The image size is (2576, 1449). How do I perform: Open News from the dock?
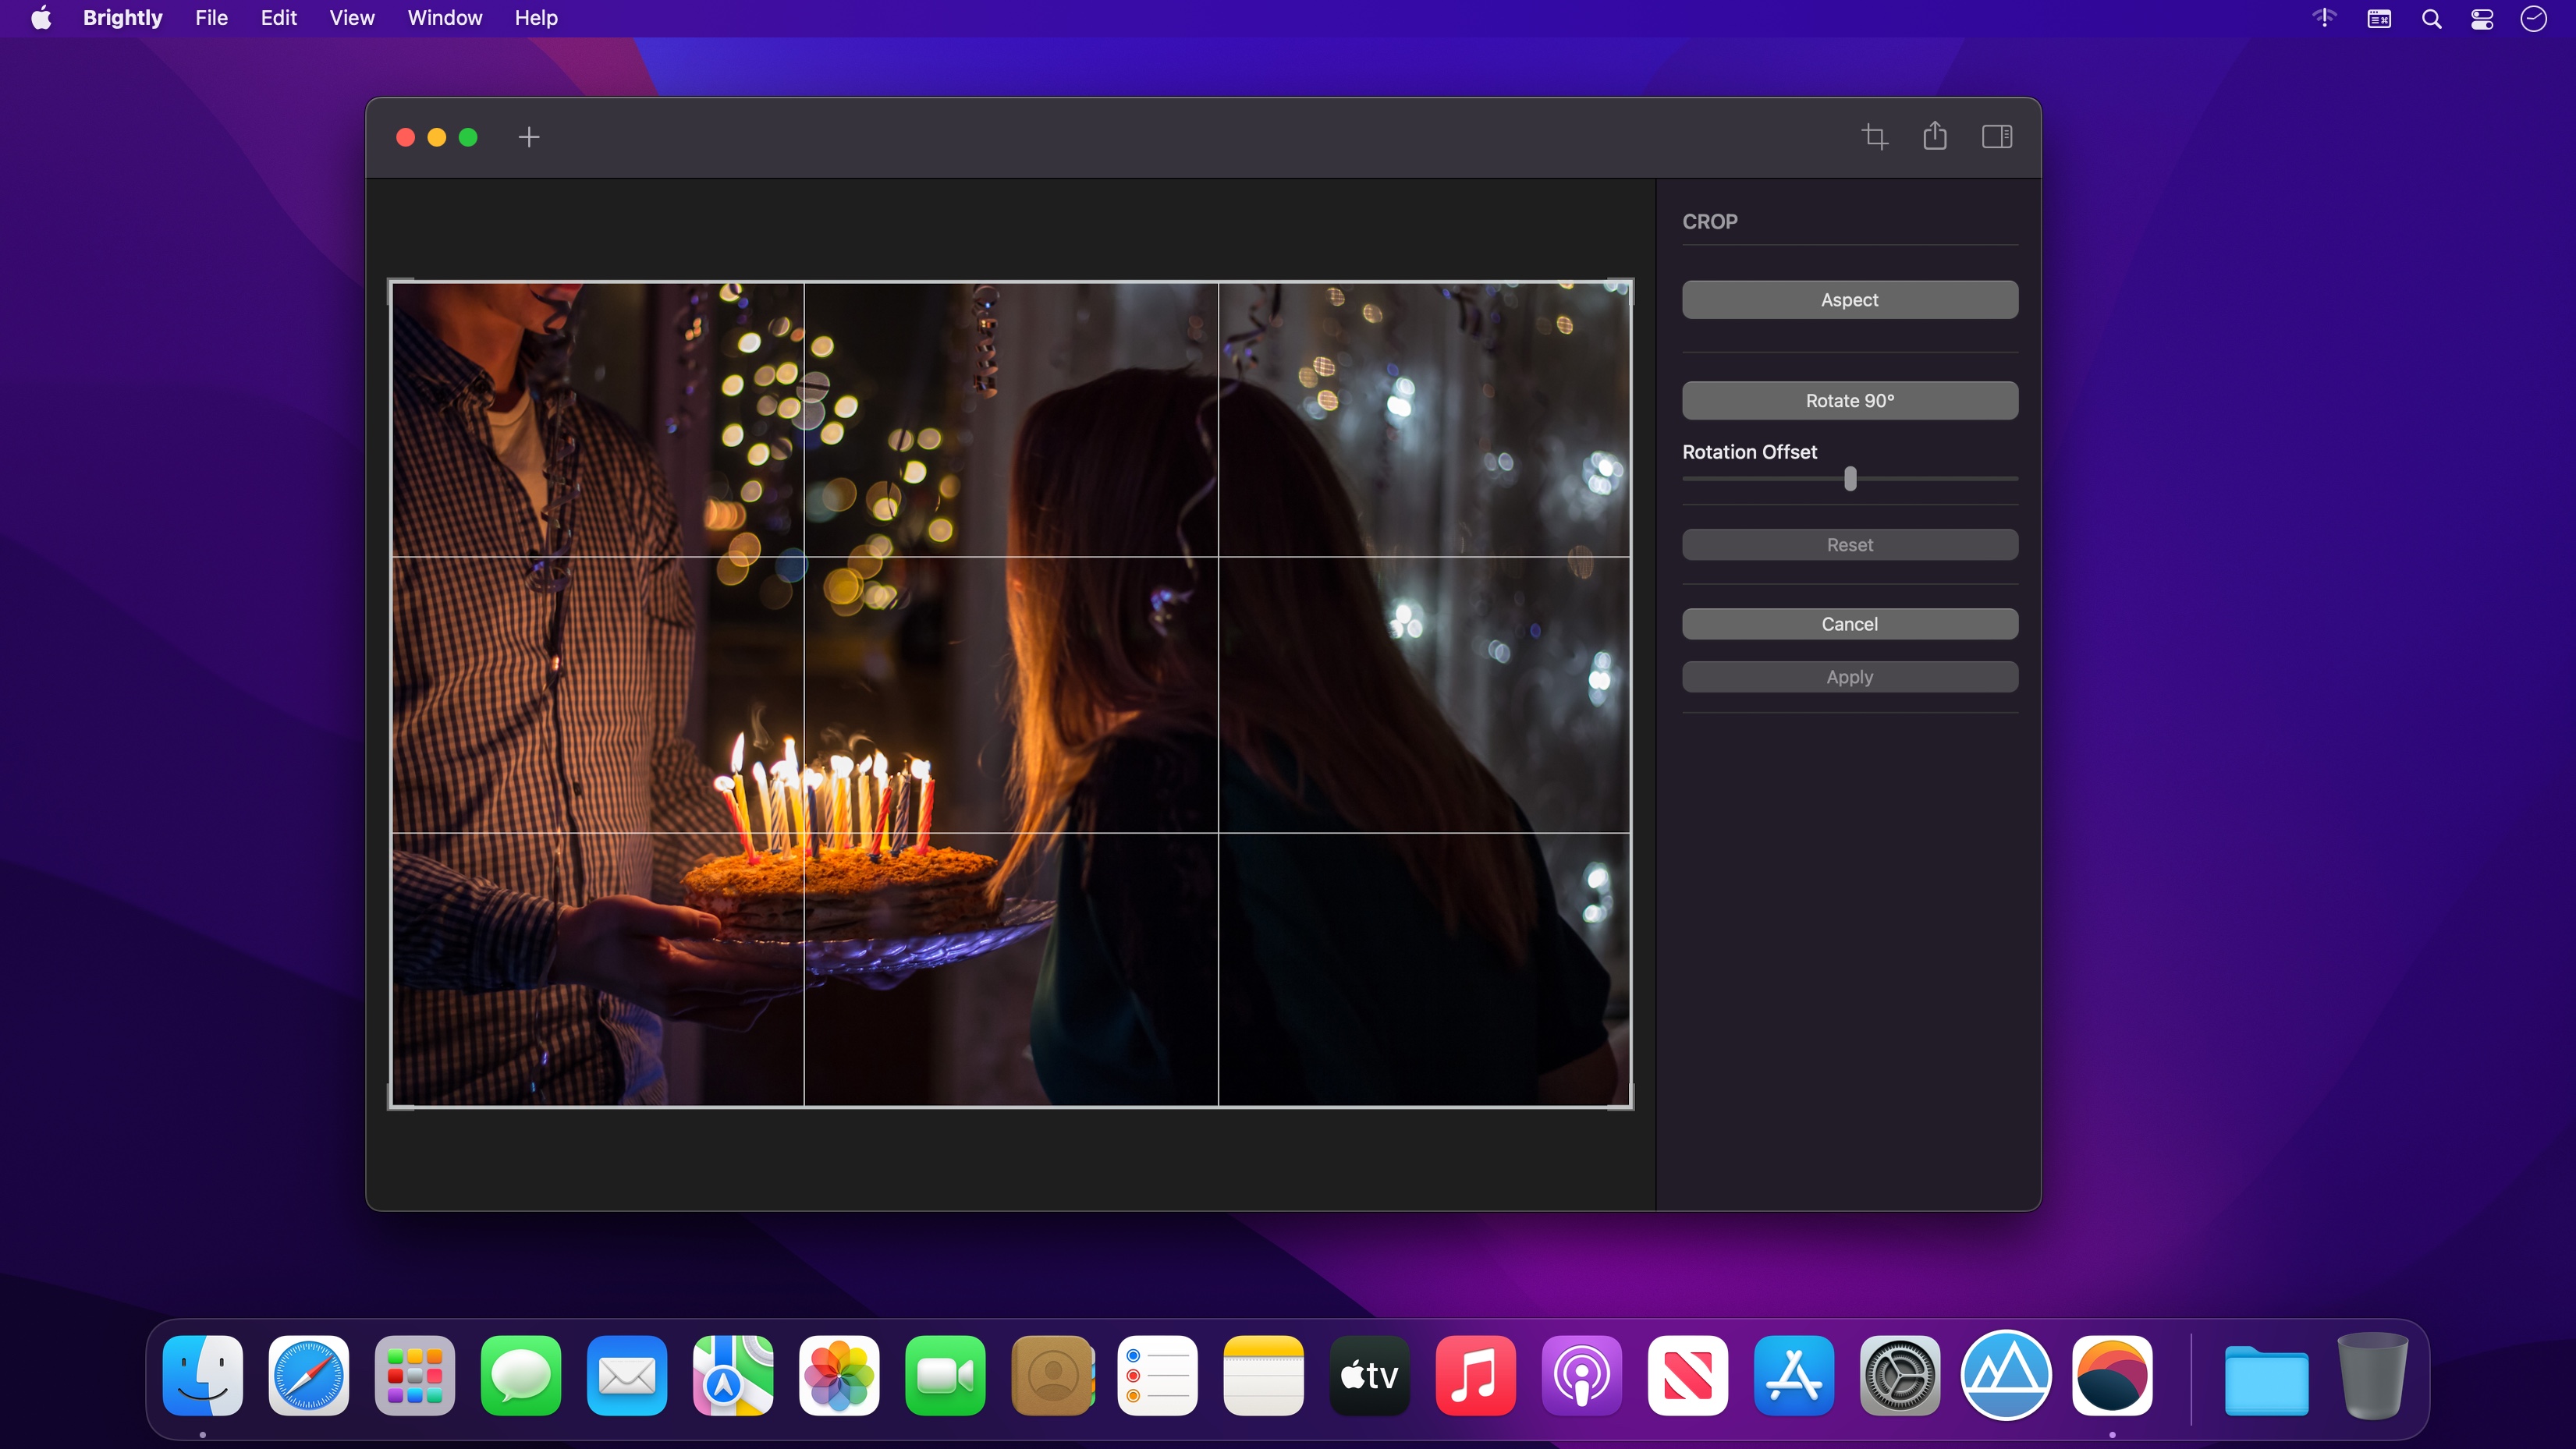pyautogui.click(x=1688, y=1376)
